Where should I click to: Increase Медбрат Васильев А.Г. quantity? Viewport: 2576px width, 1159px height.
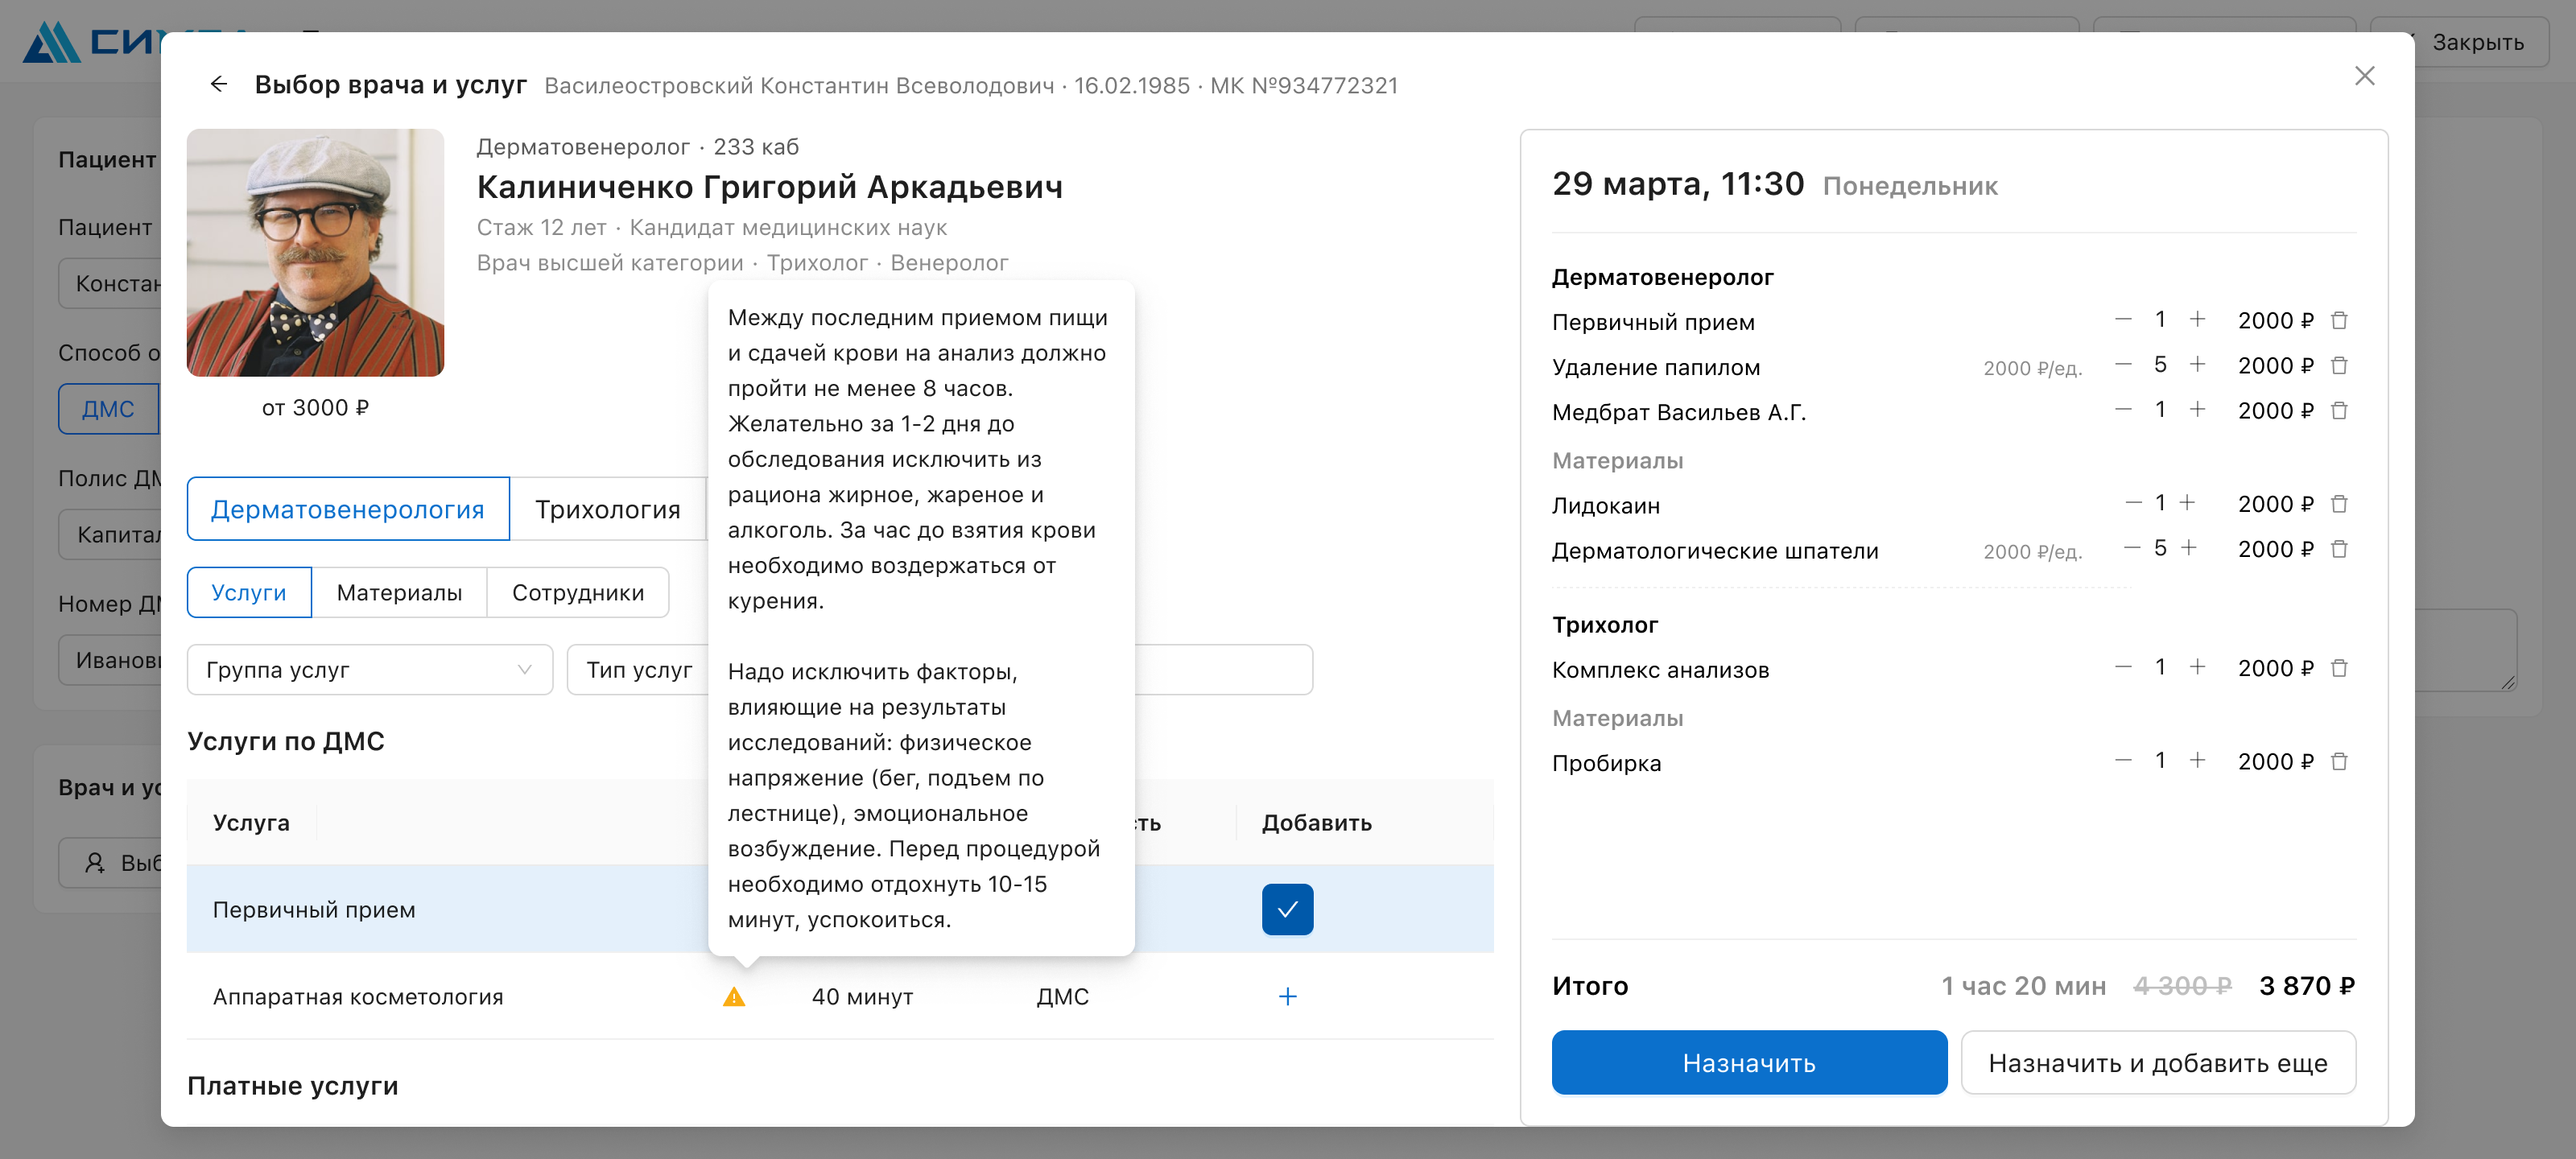coord(2197,409)
